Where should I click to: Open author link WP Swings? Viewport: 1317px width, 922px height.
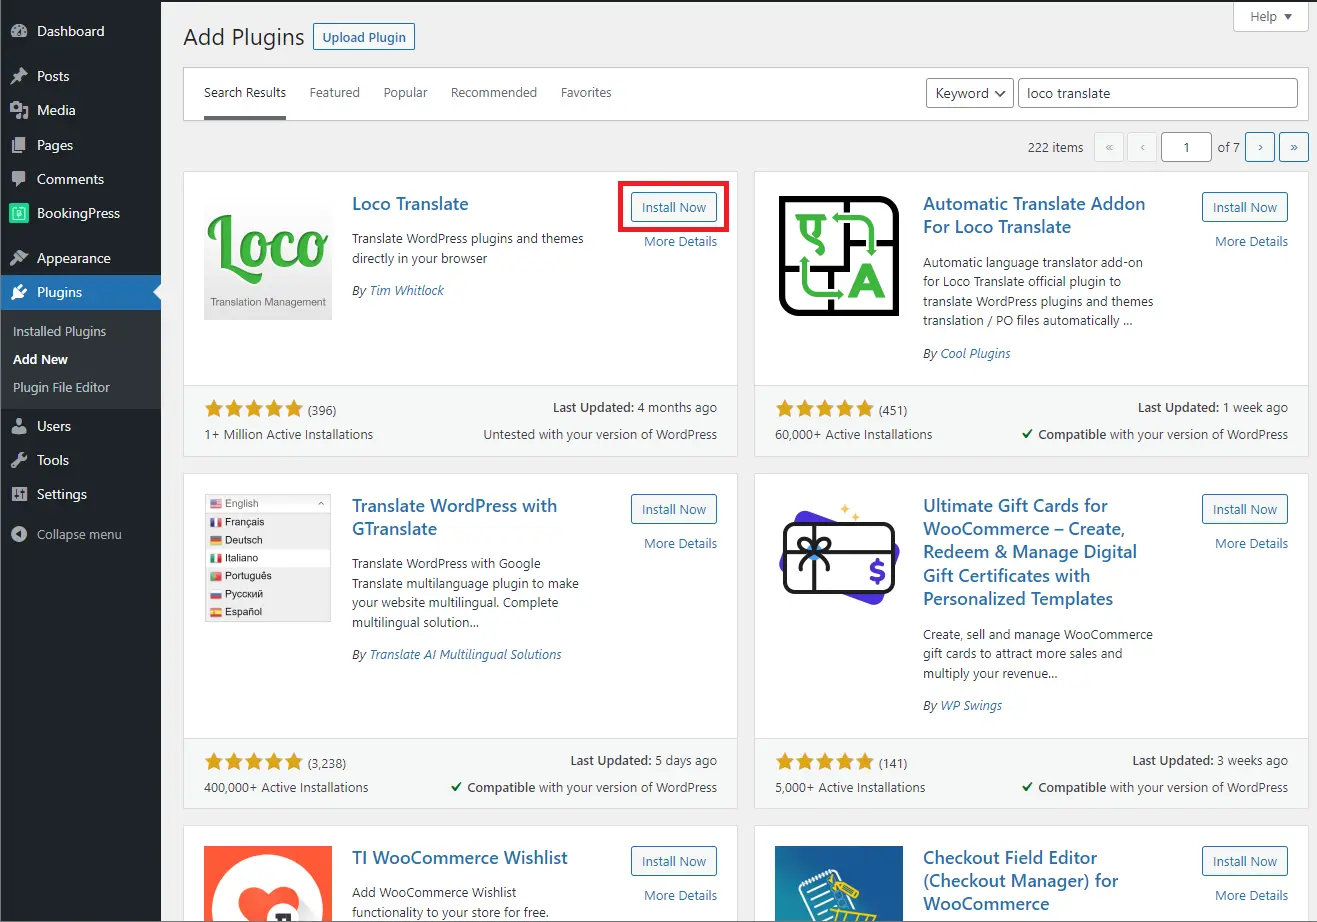(971, 705)
